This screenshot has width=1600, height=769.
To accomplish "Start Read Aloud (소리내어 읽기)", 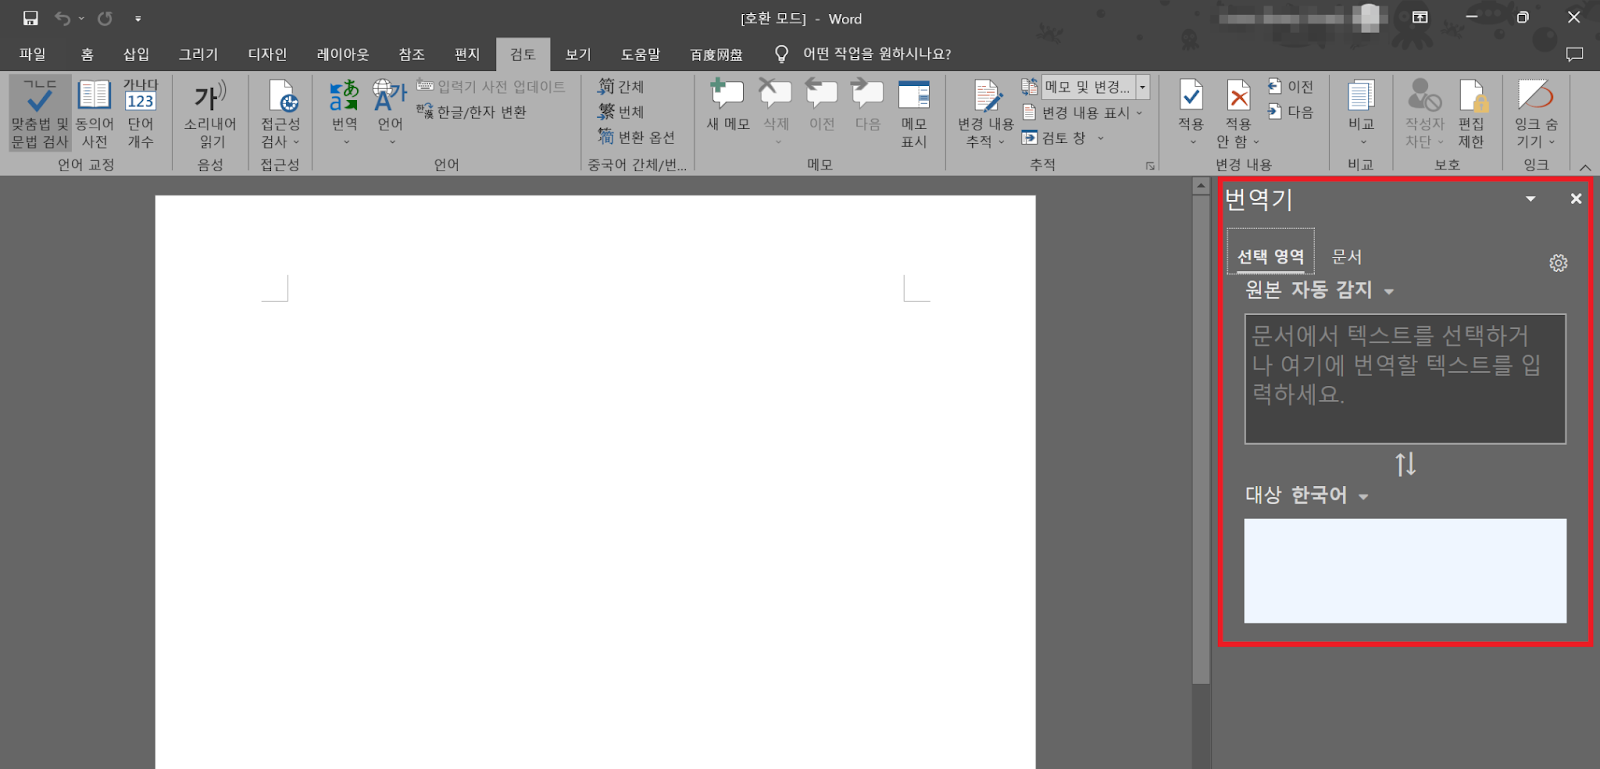I will tap(210, 113).
